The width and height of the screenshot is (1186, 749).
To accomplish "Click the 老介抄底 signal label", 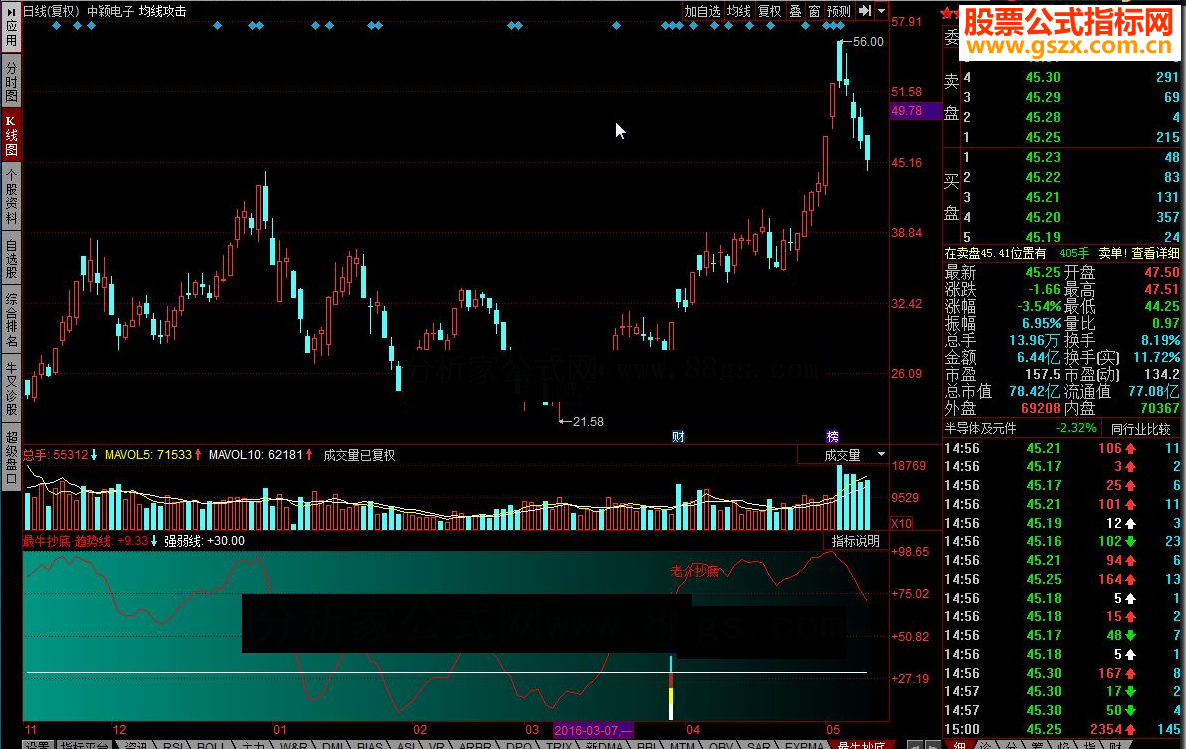I will click(x=694, y=570).
